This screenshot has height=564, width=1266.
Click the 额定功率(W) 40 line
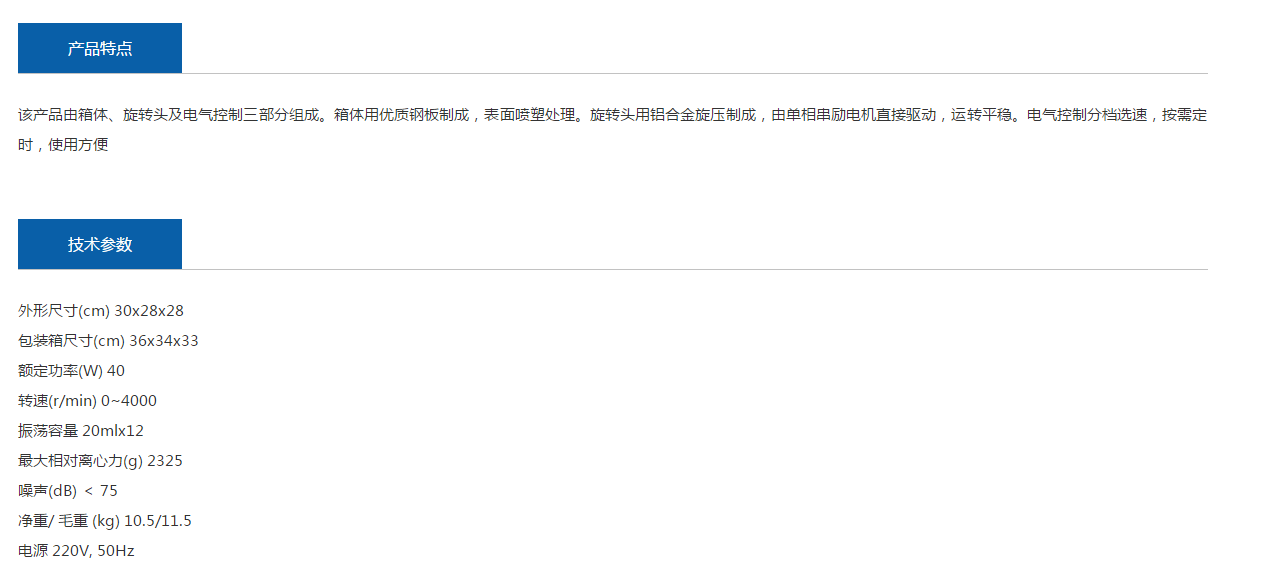[x=72, y=371]
